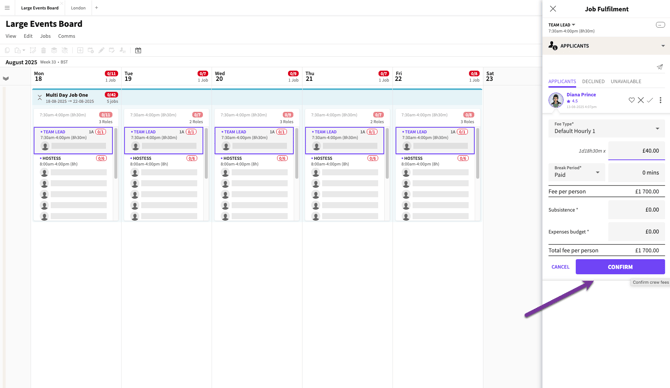Select the Large Events Board tab
The height and width of the screenshot is (388, 670).
[40, 8]
